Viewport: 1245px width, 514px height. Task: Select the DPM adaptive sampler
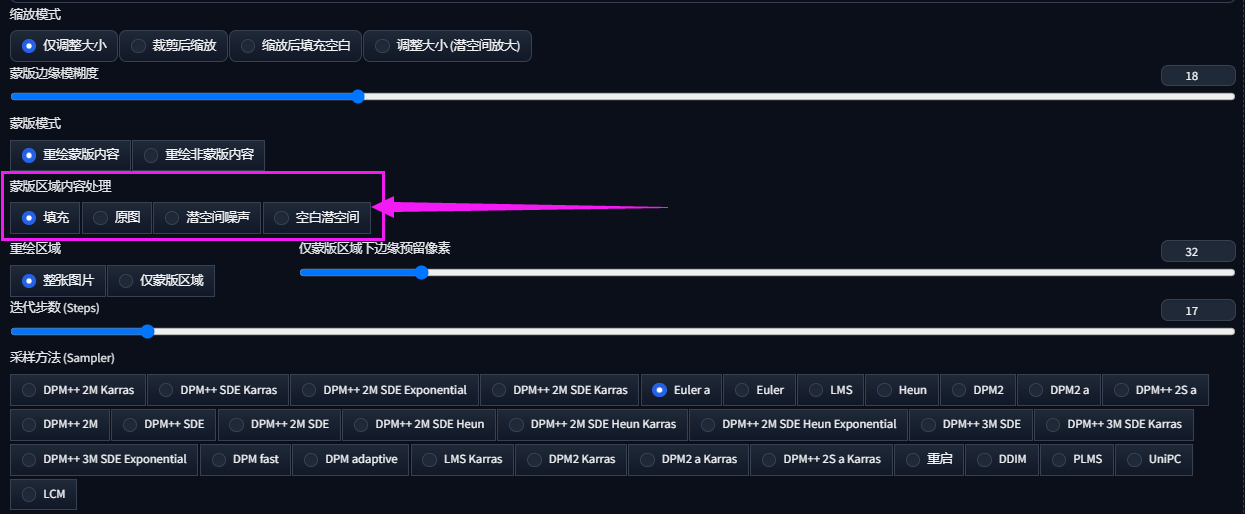(x=350, y=459)
